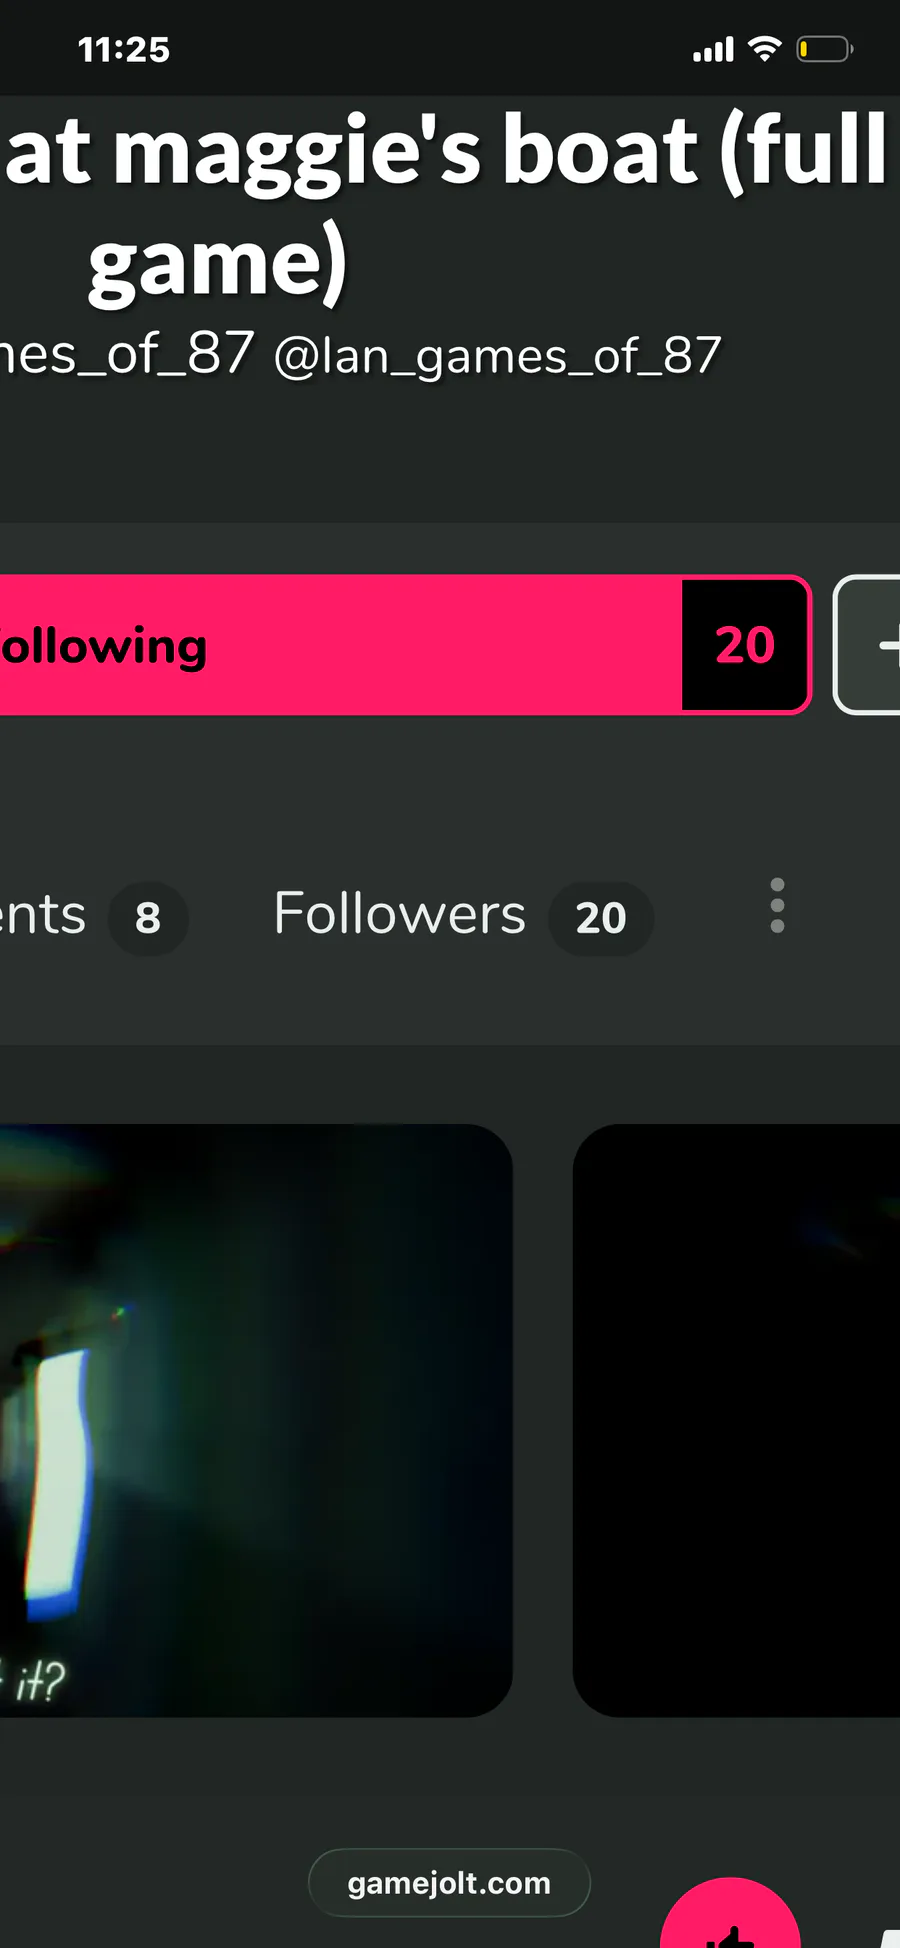
Task: Tap the white element beside thumbs-up button
Action: (x=889, y=1938)
